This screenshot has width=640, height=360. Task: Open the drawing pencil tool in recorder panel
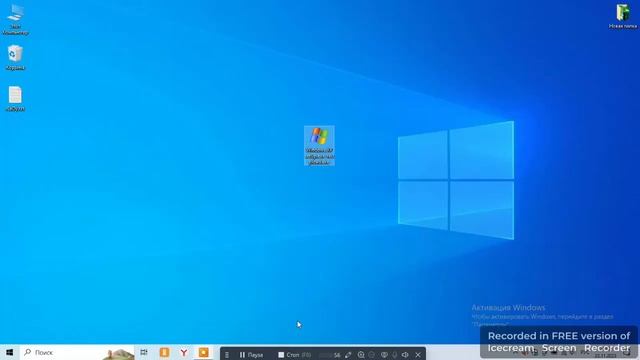(x=348, y=355)
